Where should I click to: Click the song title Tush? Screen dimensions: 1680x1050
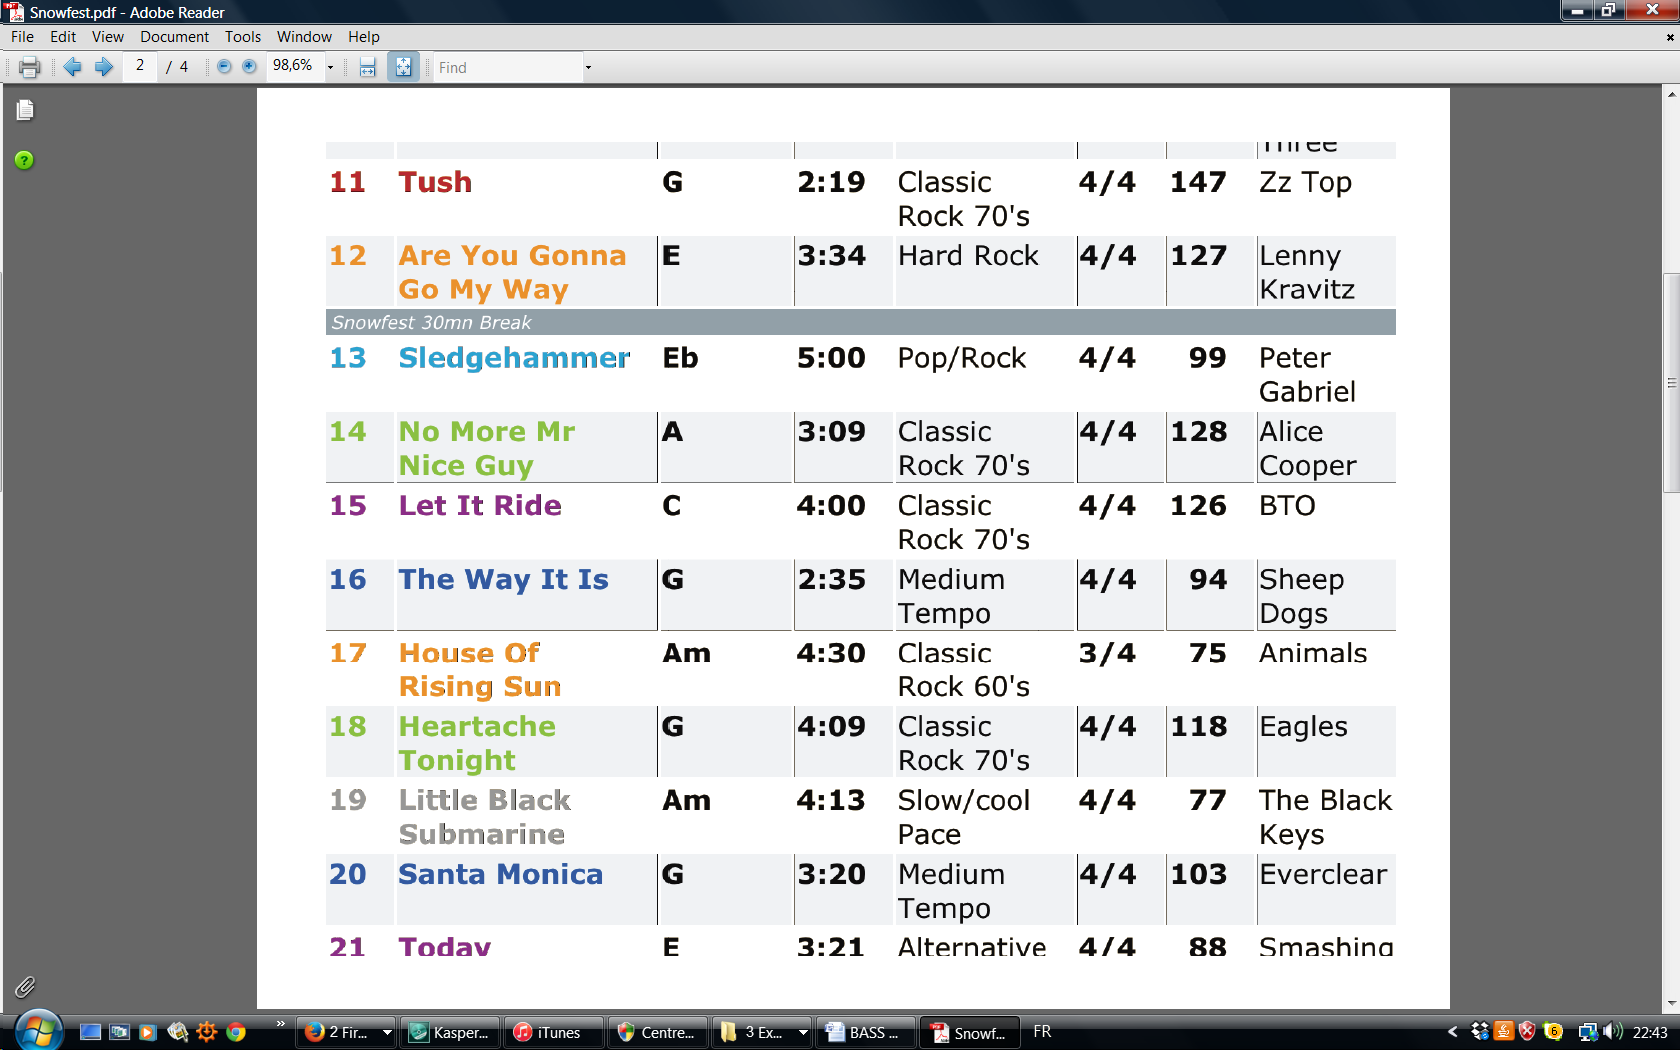click(435, 182)
